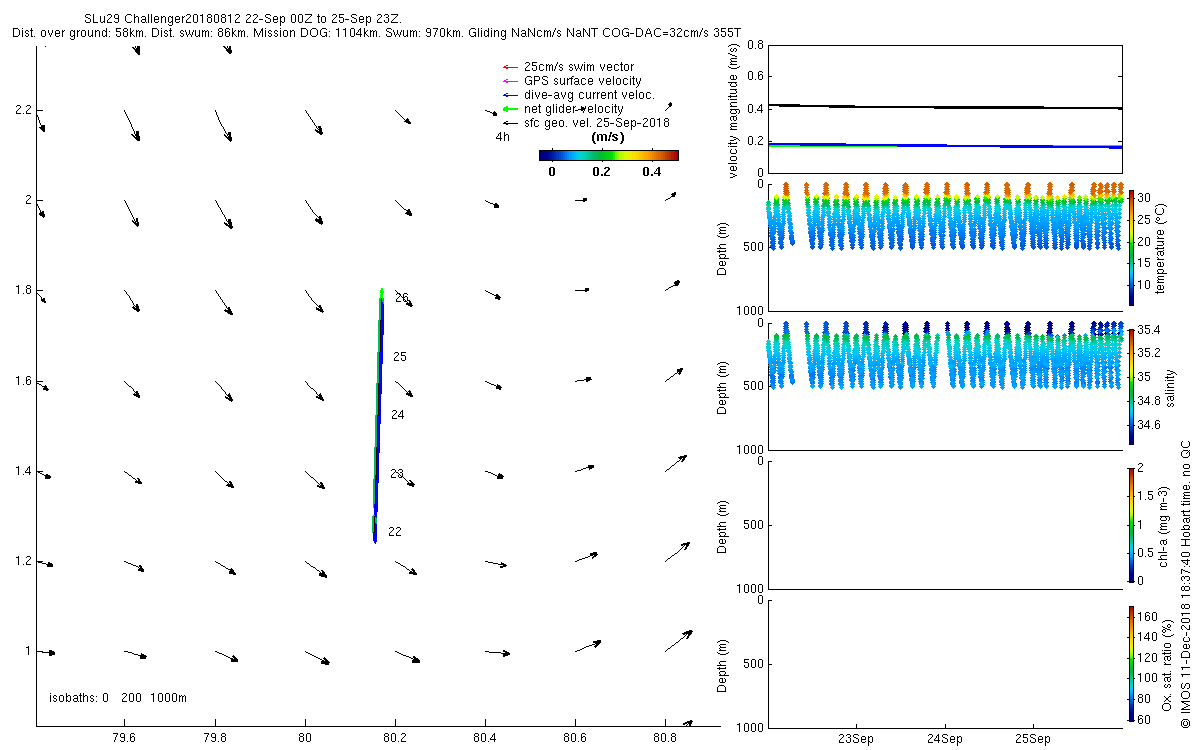Click the velocity (m/s) colorbar in the legend
Viewport: 1200px width, 750px height.
click(608, 155)
